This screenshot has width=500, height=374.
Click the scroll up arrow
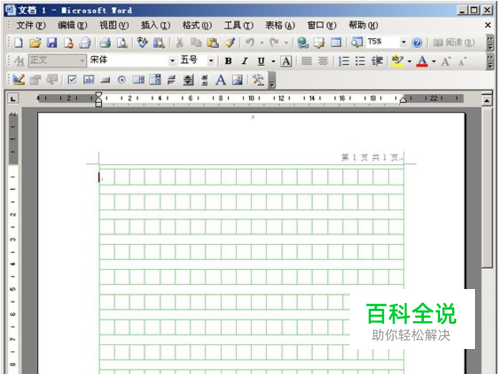pyautogui.click(x=487, y=100)
